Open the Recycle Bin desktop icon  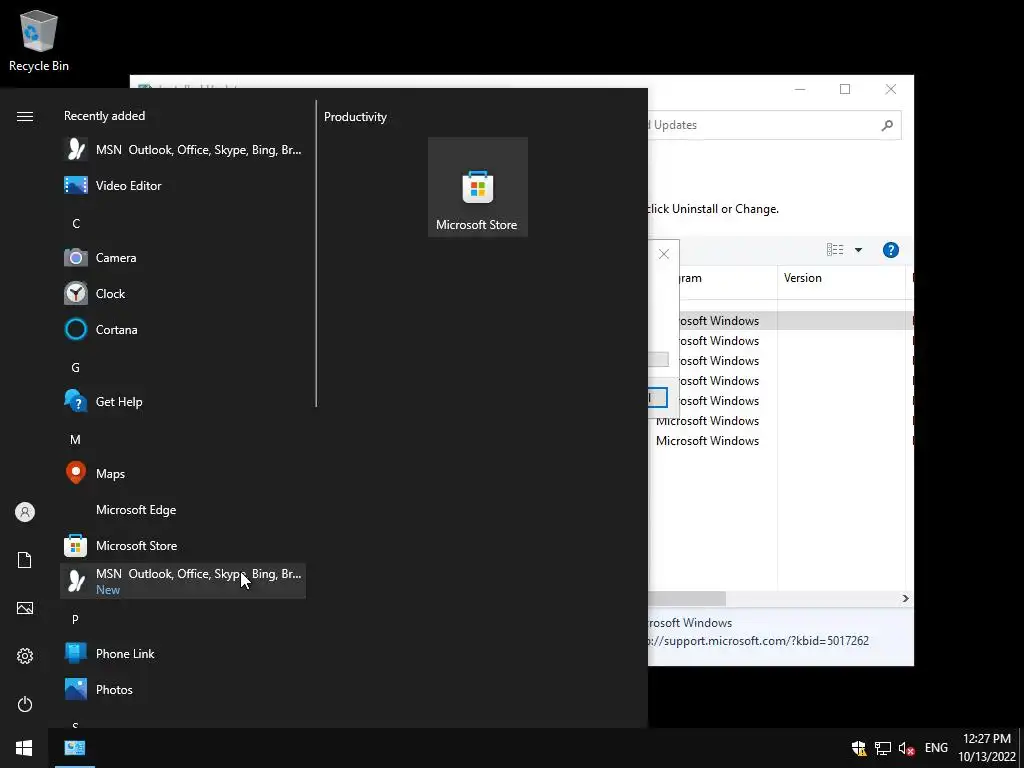(39, 40)
